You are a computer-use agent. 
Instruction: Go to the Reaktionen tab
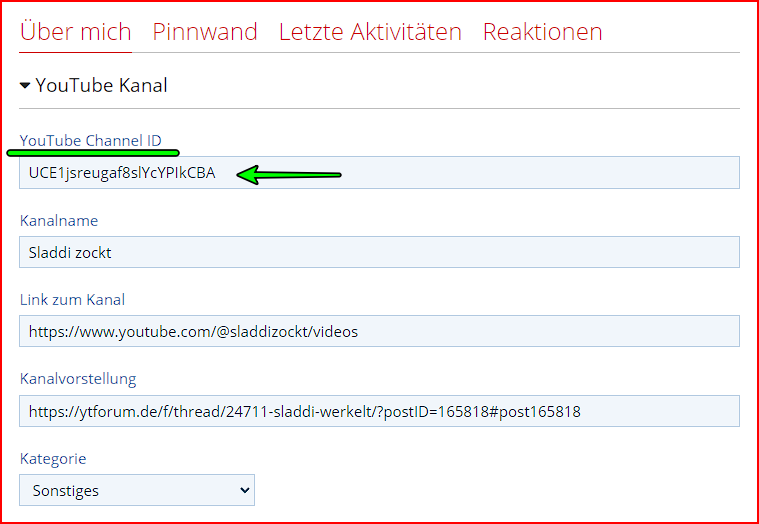tap(542, 32)
